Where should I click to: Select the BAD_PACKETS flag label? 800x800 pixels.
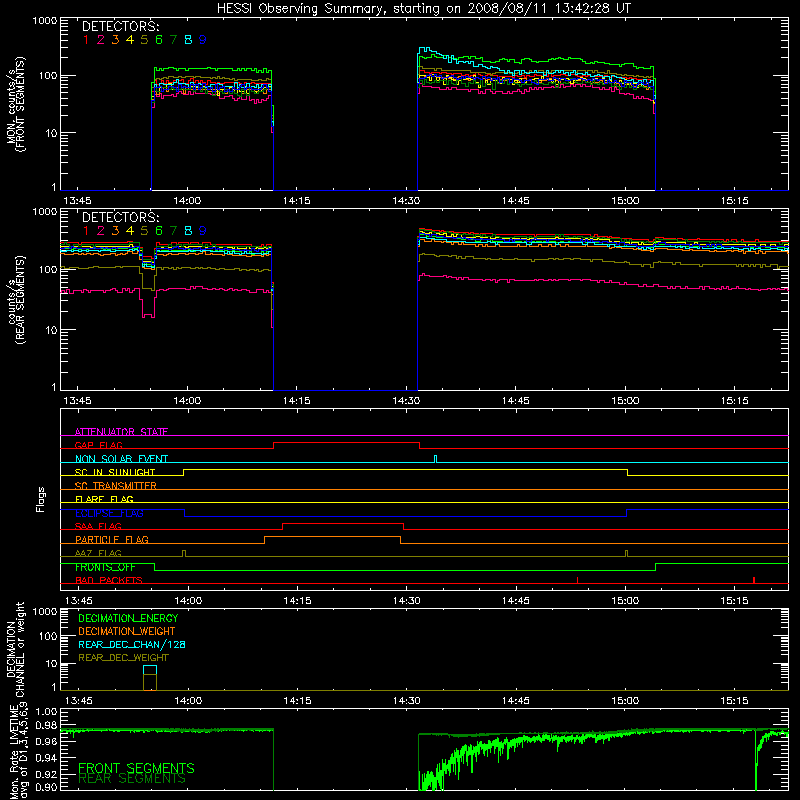[x=109, y=580]
